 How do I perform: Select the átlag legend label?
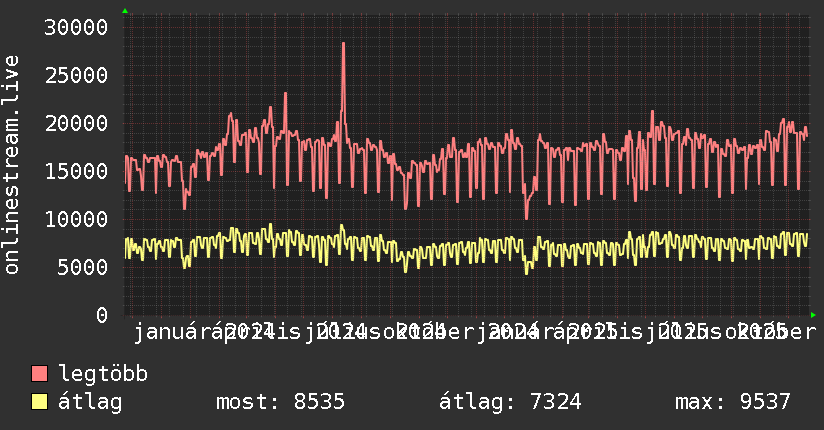(90, 402)
